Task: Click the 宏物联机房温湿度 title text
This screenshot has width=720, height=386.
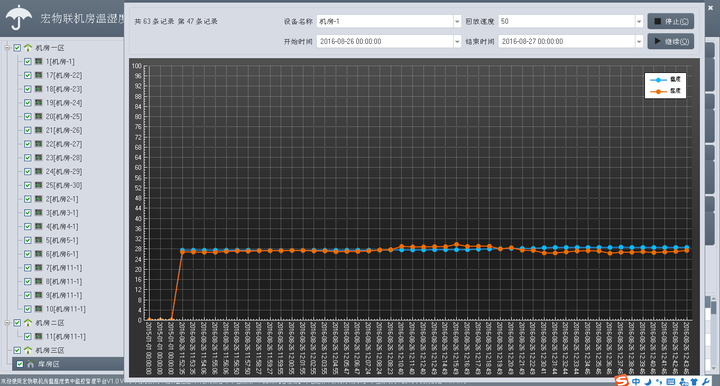Action: click(x=83, y=18)
